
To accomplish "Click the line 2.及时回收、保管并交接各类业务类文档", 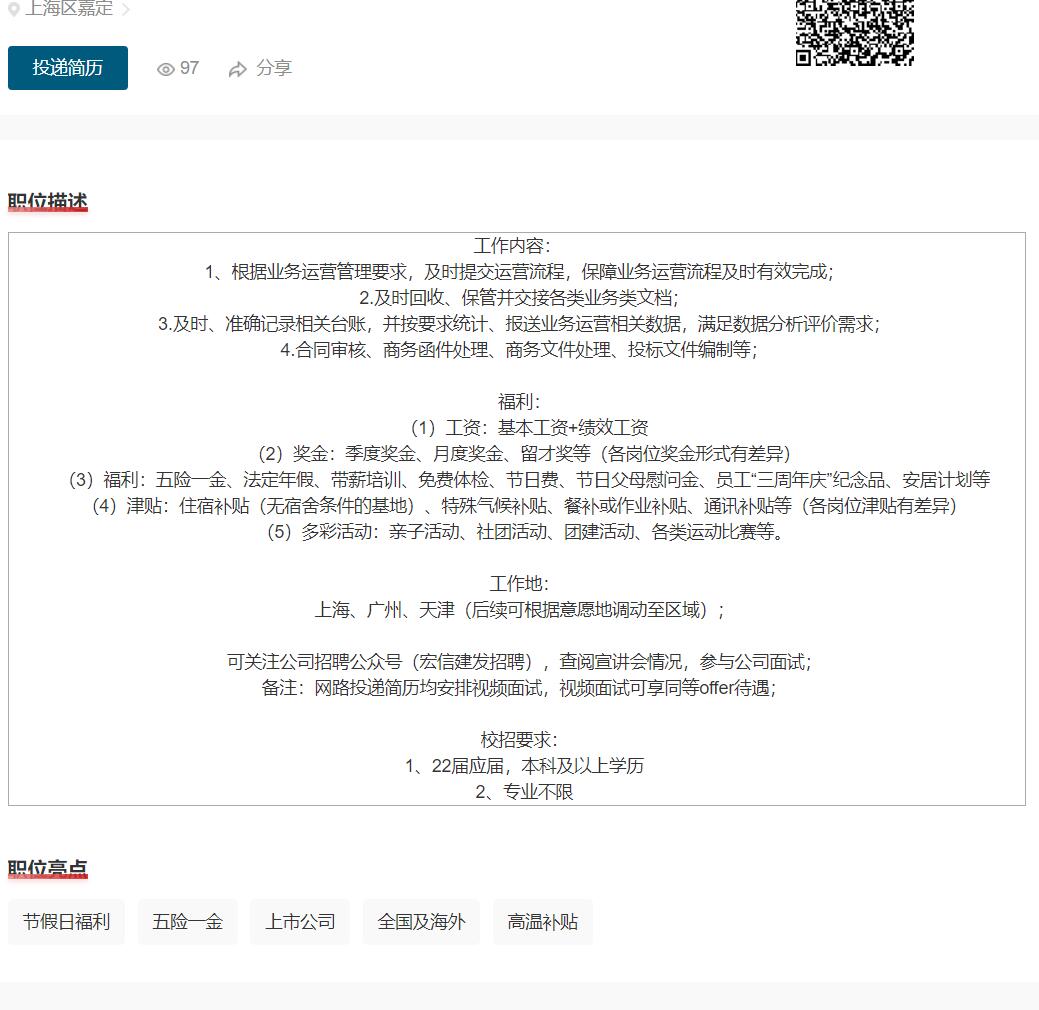I will 519,298.
